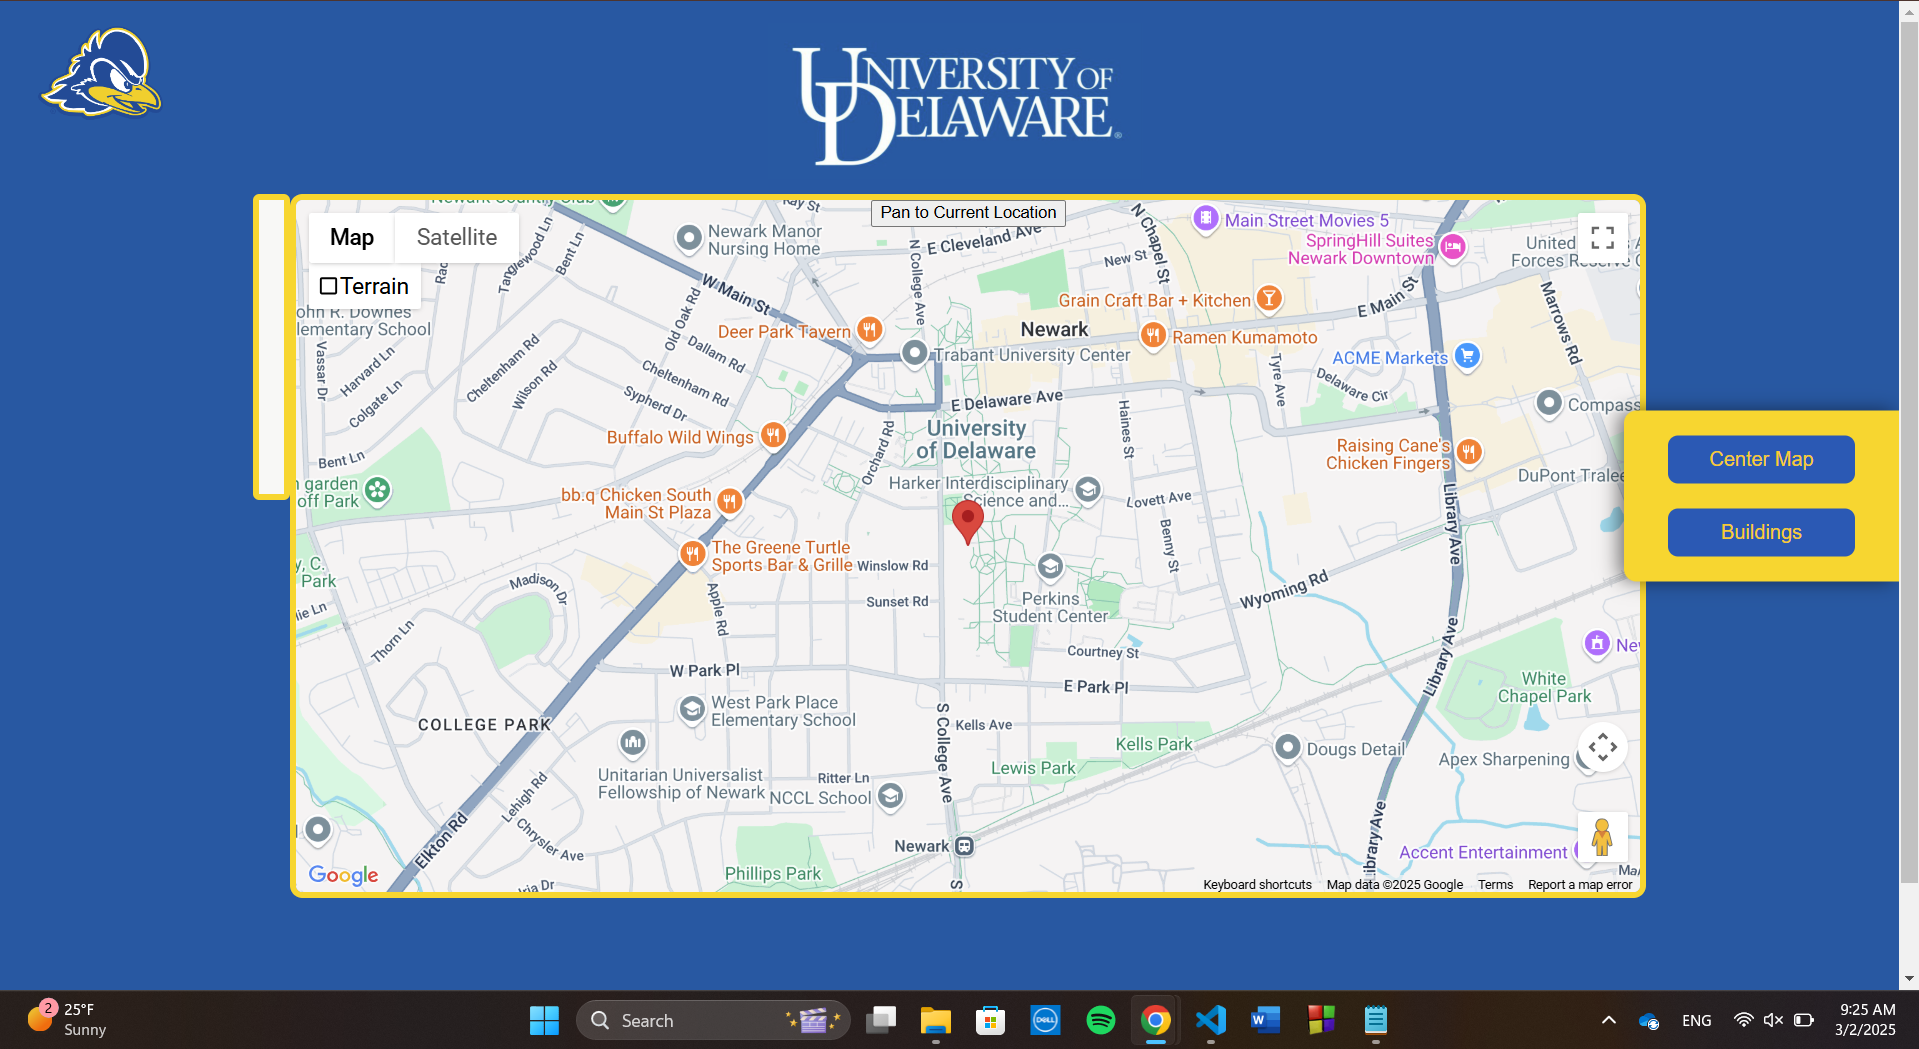Click ACME Markets shopping cart marker

(1467, 355)
